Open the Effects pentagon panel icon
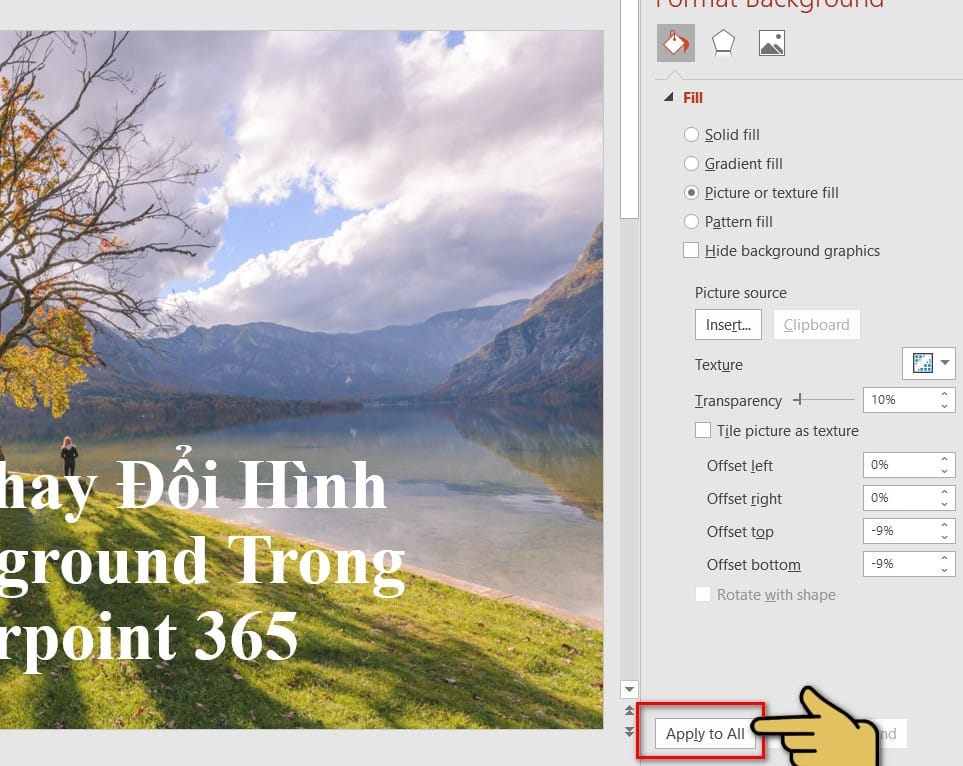 coord(723,42)
